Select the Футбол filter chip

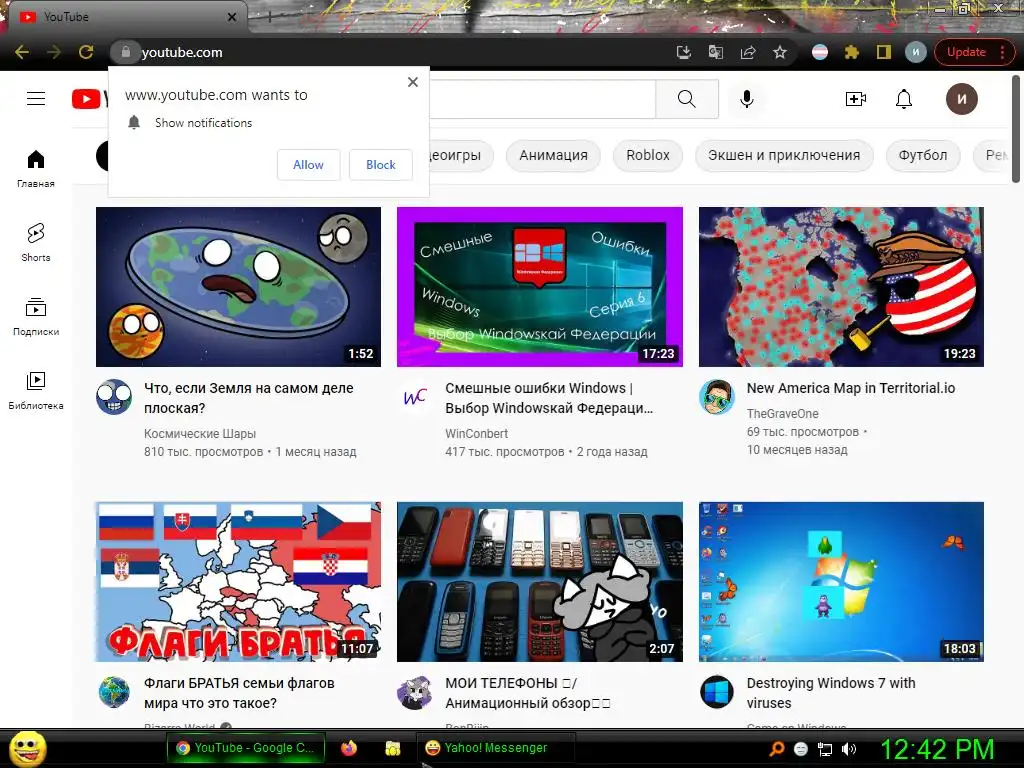pos(923,155)
